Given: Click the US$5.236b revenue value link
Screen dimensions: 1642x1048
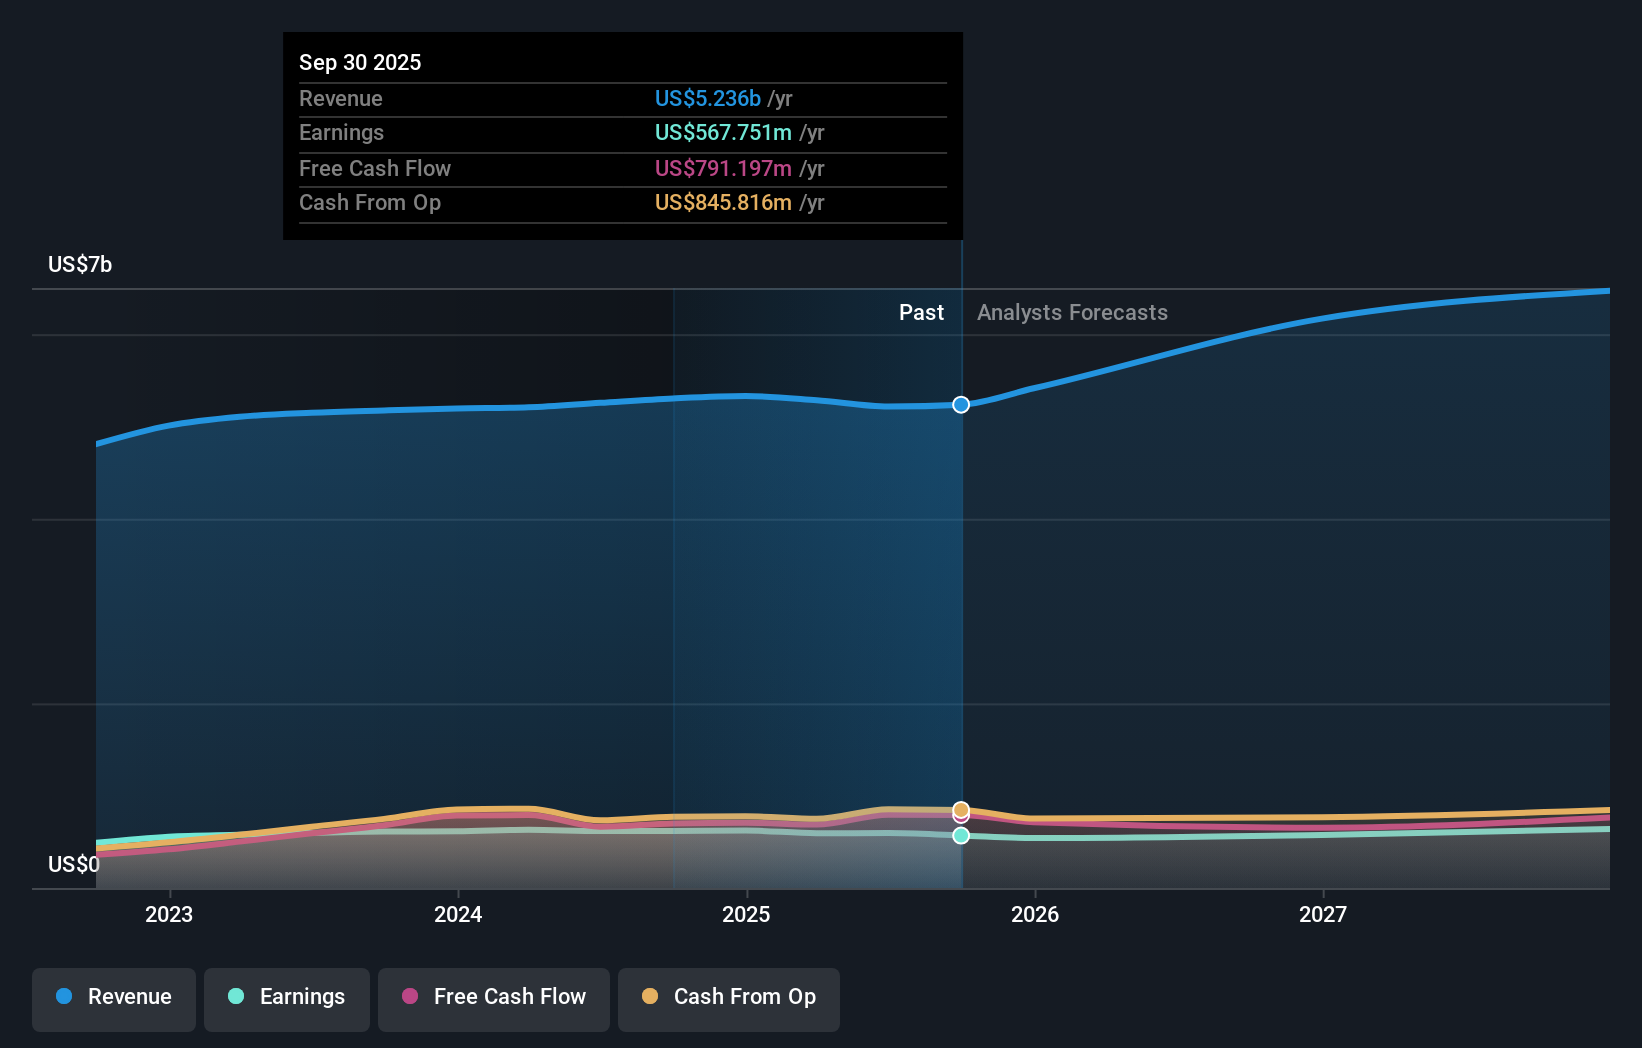Looking at the screenshot, I should [709, 98].
